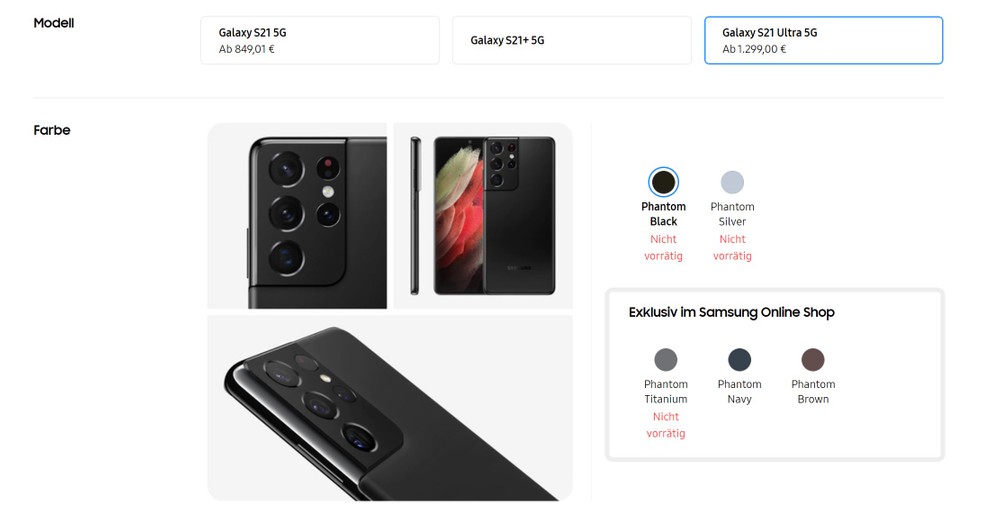Screen dimensions: 1000x519
Task: Click the Ab 849,01 € price text
Action: (246, 49)
